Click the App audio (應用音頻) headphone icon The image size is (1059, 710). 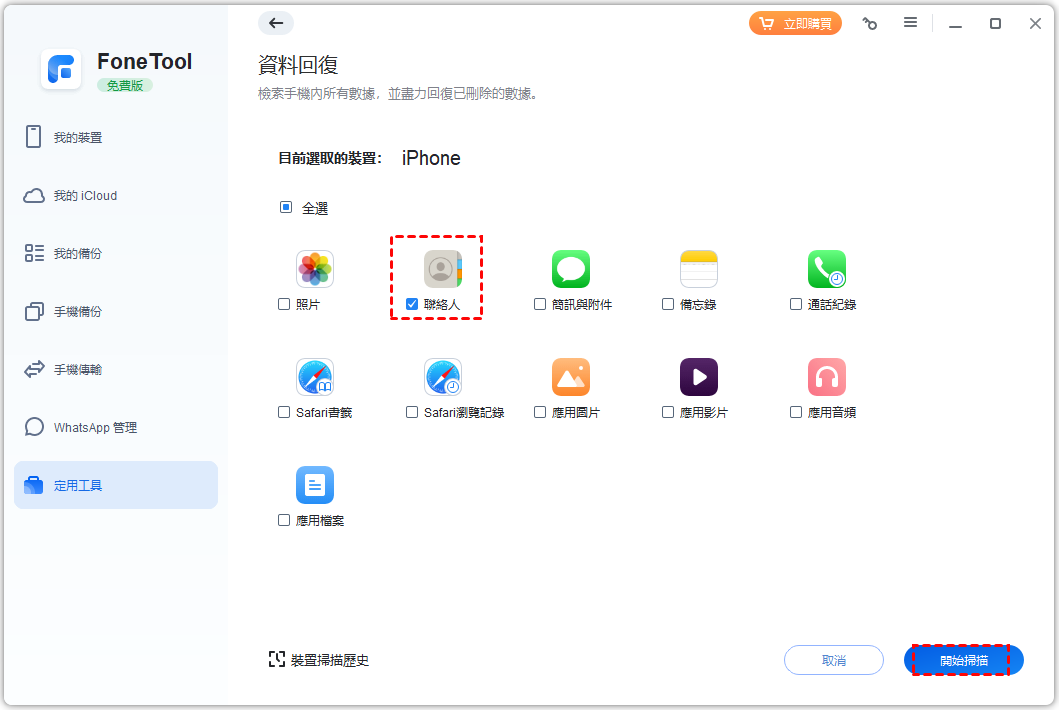827,377
